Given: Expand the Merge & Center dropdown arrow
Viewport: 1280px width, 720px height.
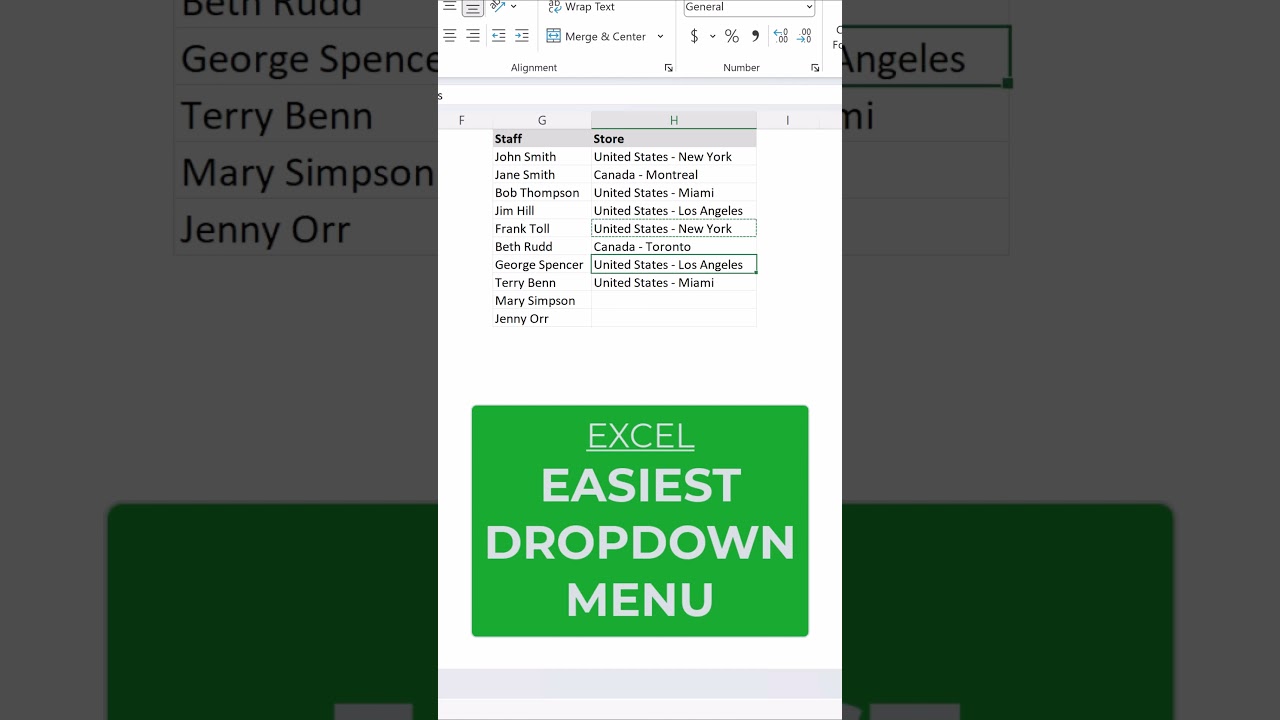Looking at the screenshot, I should pos(660,36).
